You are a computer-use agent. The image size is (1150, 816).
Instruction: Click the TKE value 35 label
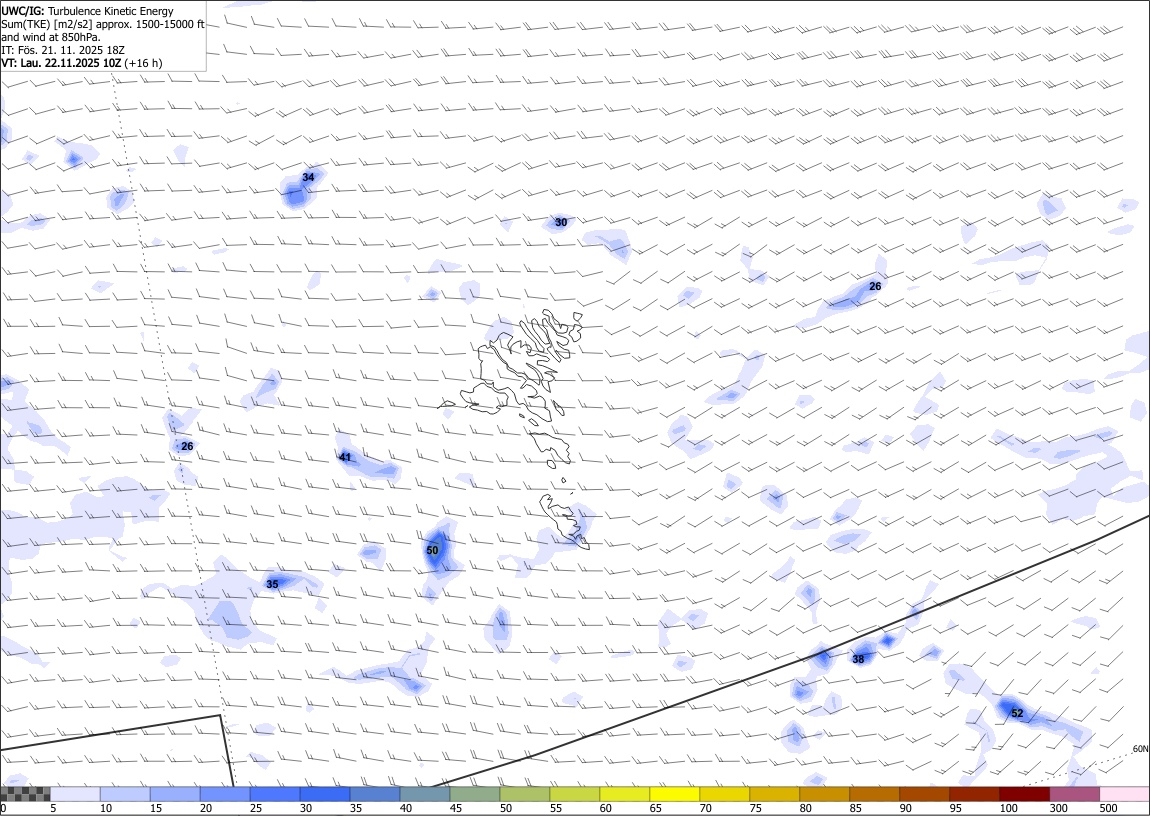(272, 584)
